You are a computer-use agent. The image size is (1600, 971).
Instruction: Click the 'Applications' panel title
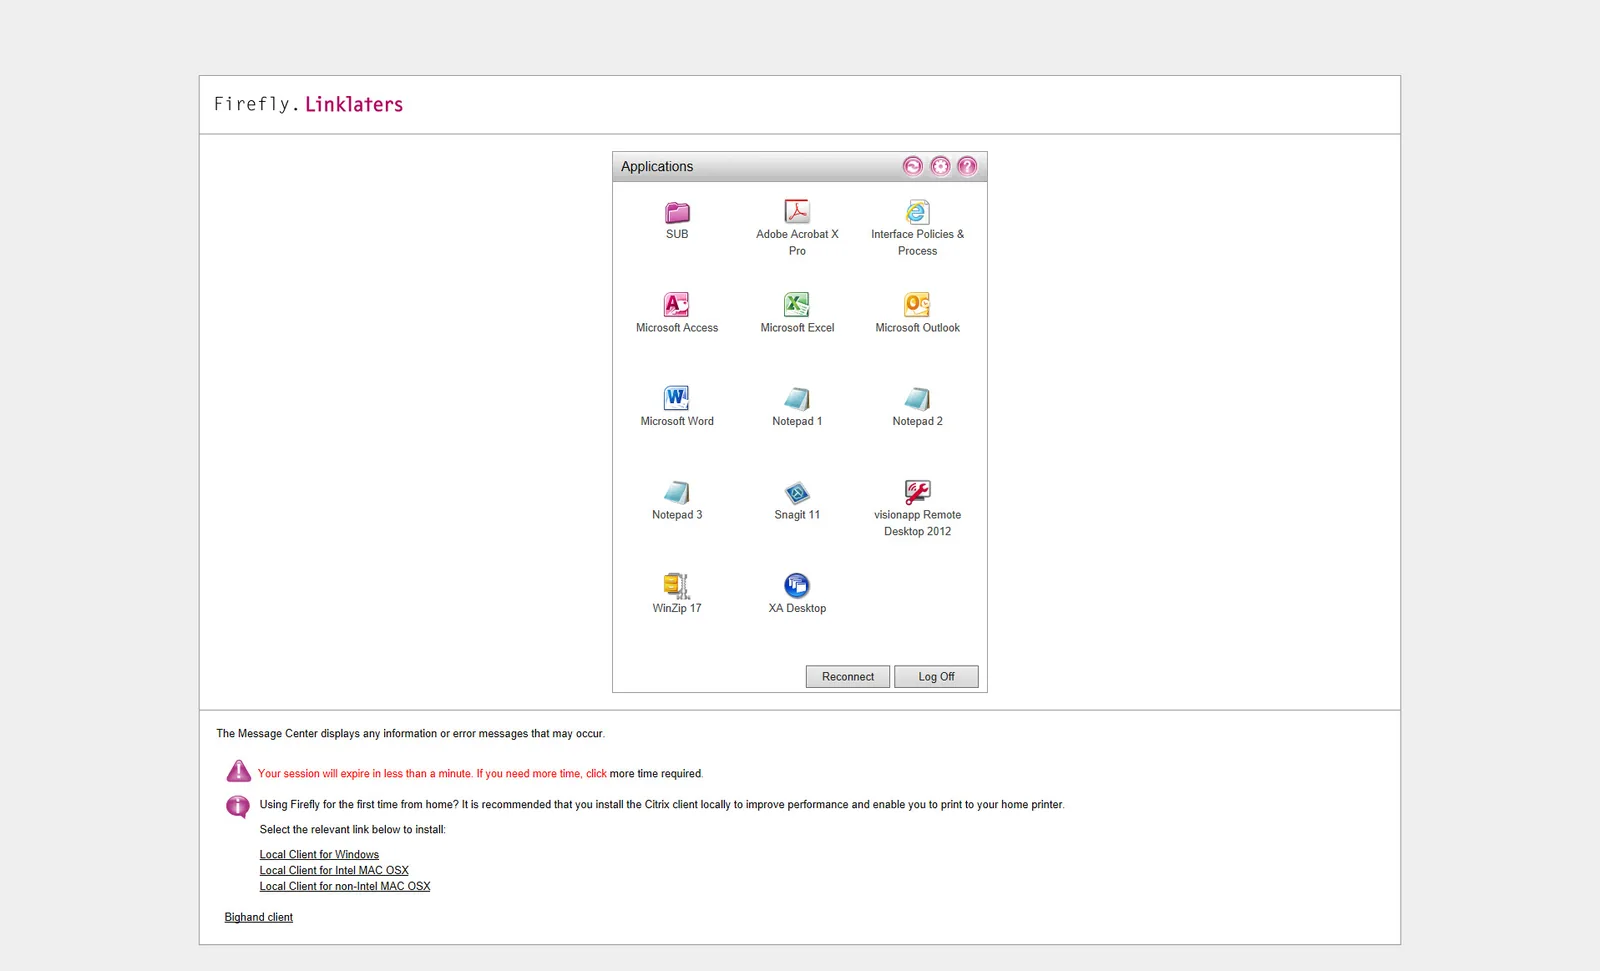click(657, 167)
